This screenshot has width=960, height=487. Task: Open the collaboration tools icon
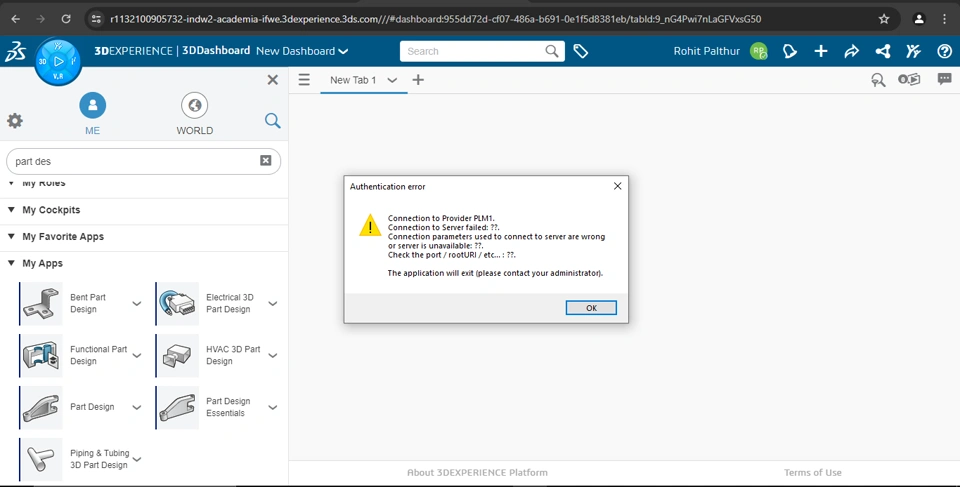point(913,51)
